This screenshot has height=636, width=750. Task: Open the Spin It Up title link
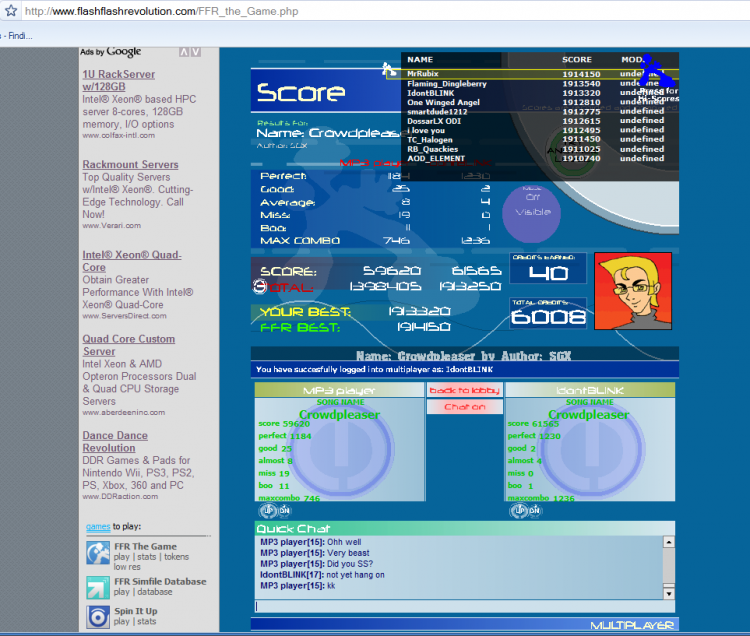pos(135,611)
